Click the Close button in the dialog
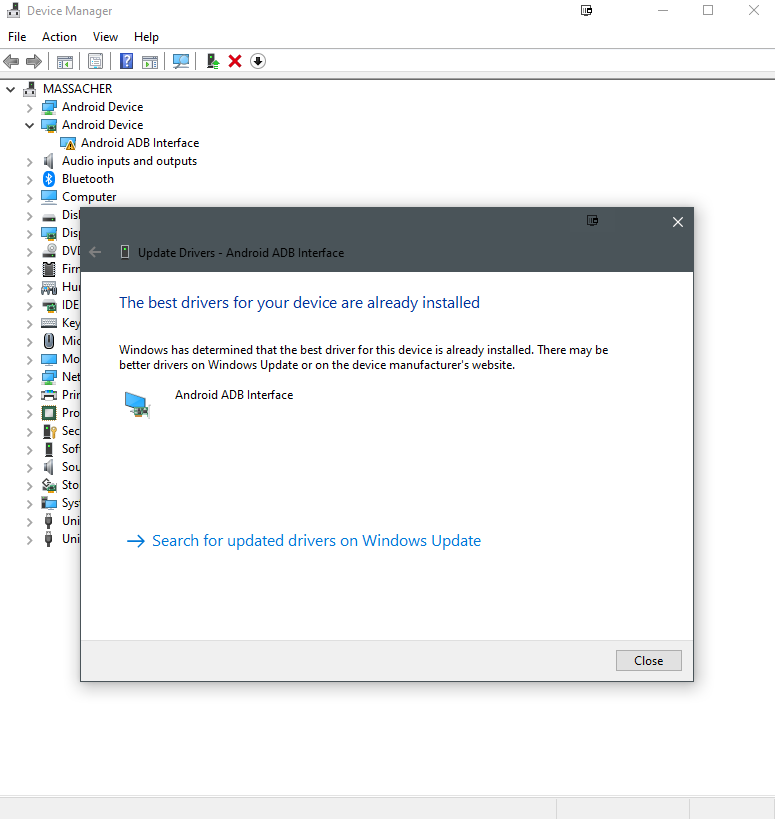 tap(649, 660)
